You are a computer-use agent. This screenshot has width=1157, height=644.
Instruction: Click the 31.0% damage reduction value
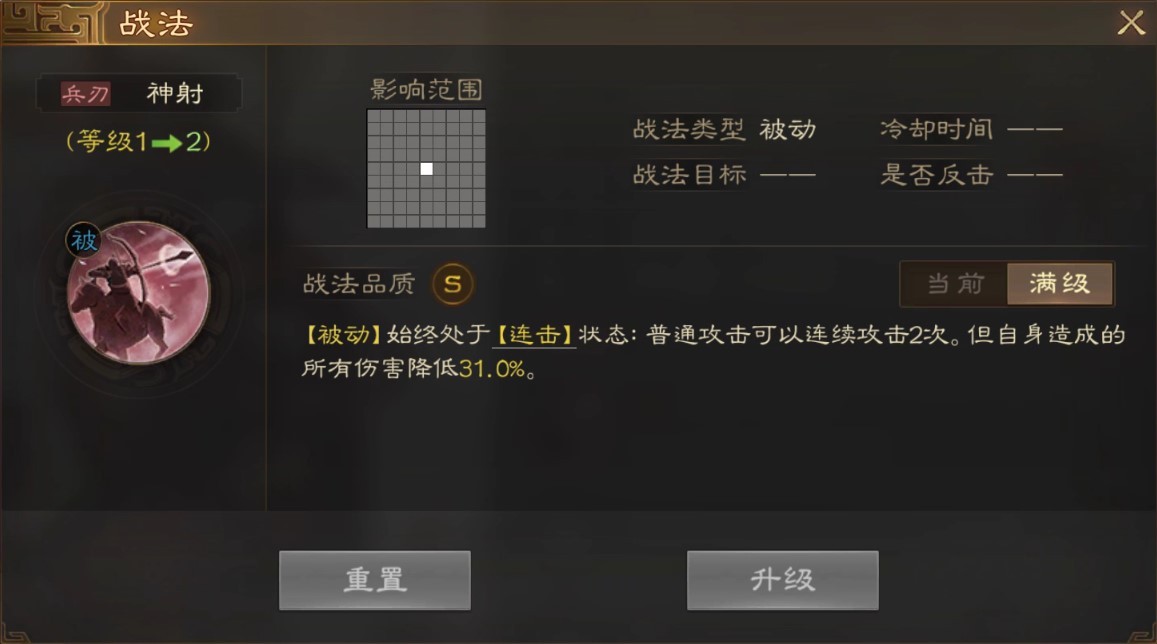491,368
